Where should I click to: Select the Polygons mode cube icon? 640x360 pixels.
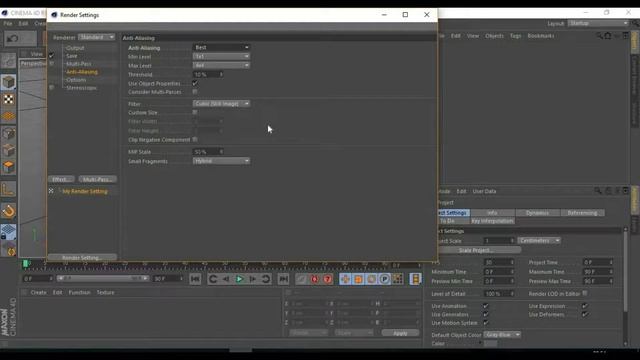[8, 167]
